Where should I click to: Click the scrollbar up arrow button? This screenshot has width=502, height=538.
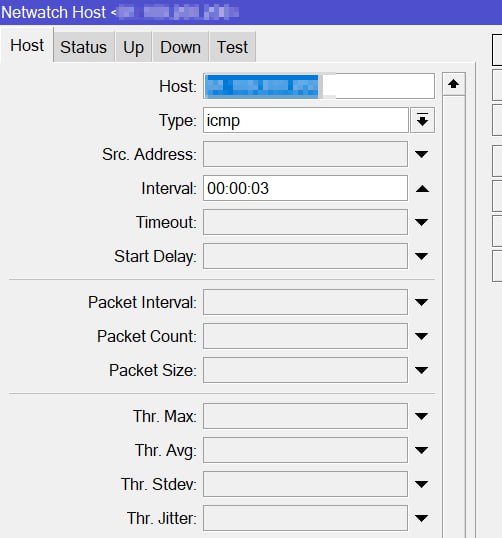pyautogui.click(x=454, y=84)
